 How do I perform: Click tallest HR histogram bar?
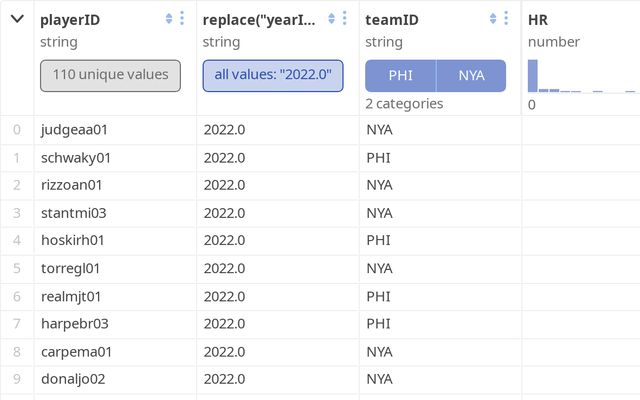click(533, 76)
